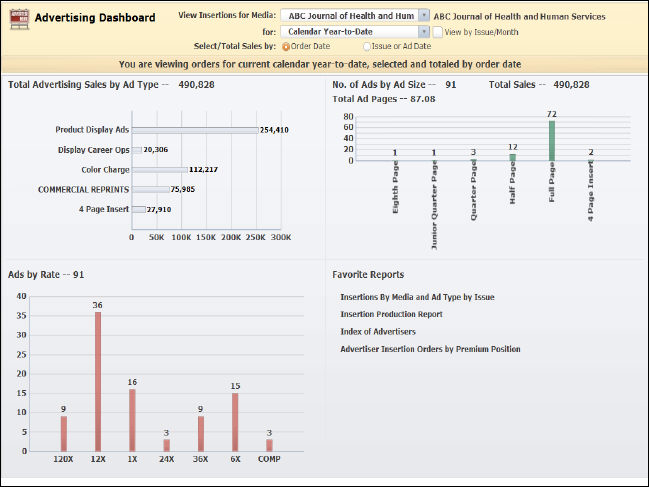This screenshot has height=487, width=649.
Task: Click the Advertising Dashboard logo icon
Action: coord(17,18)
